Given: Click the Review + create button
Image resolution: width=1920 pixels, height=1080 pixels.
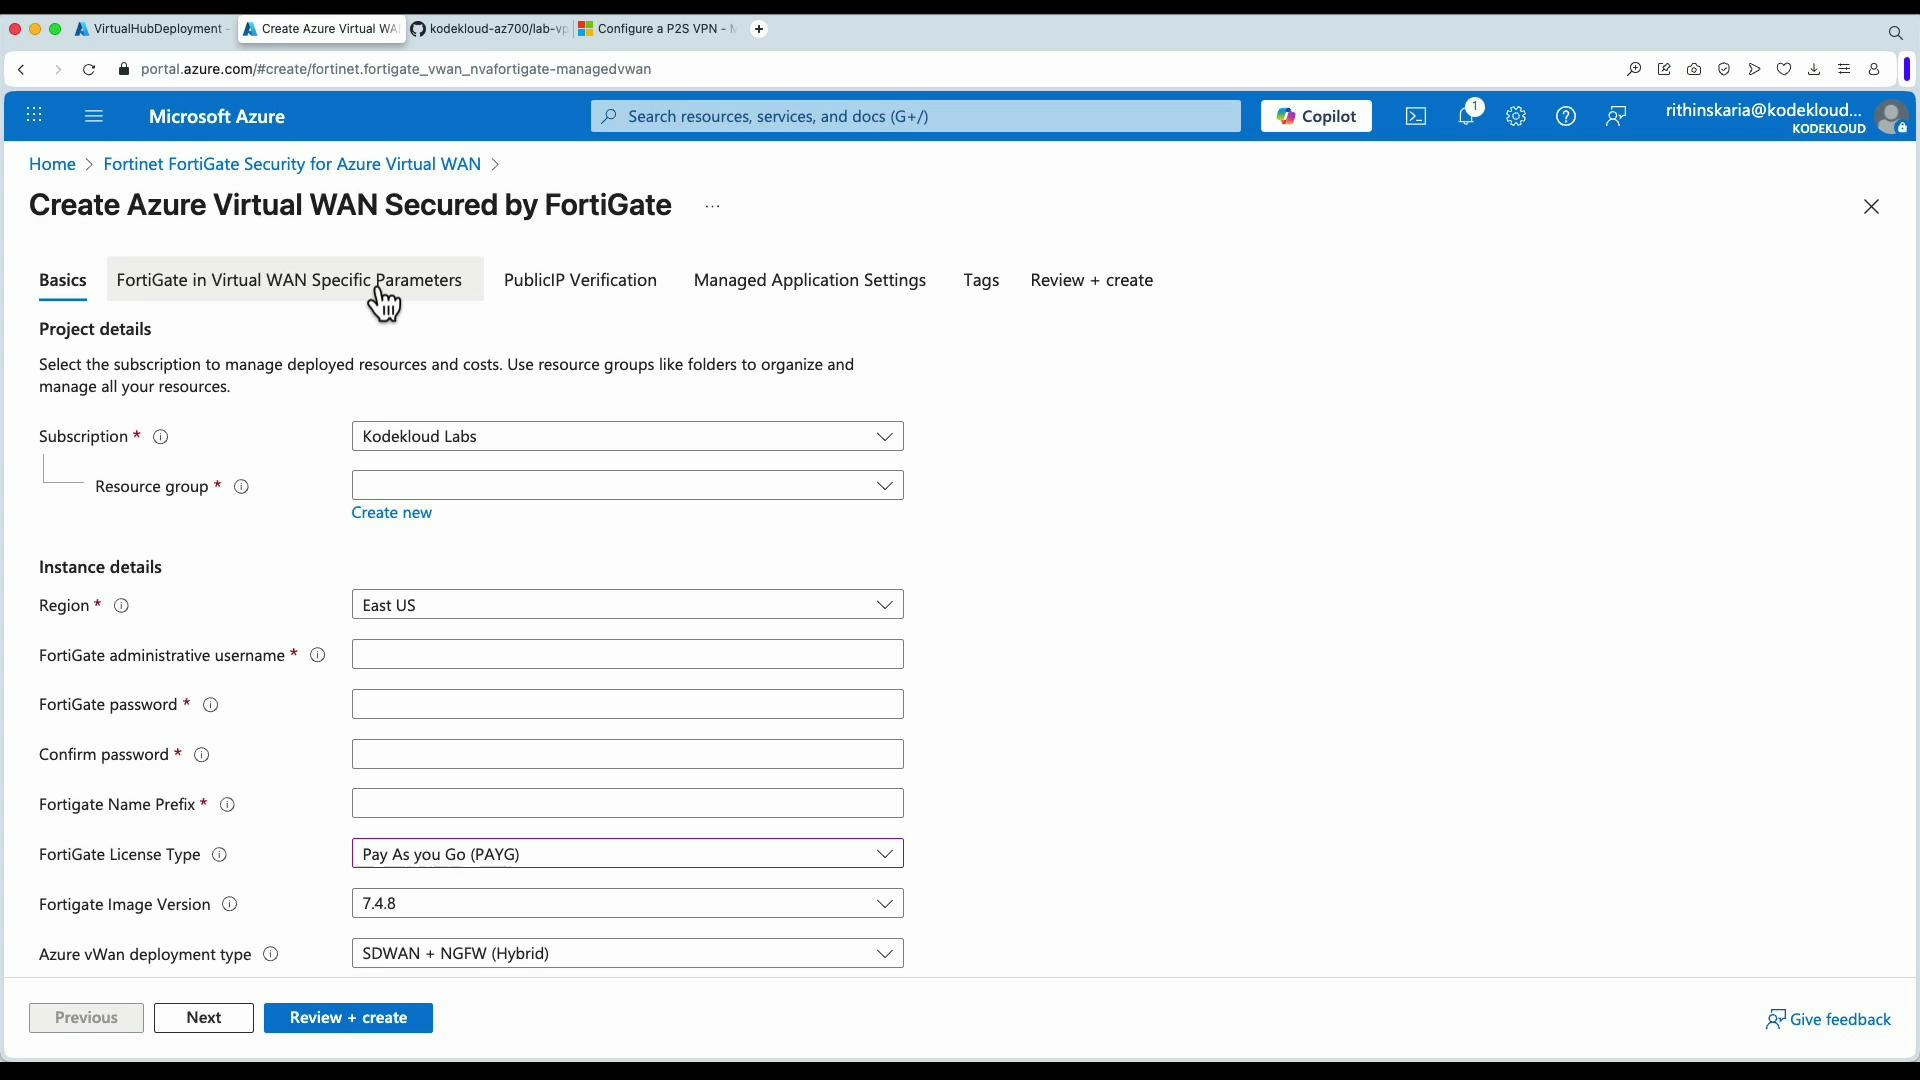Looking at the screenshot, I should [x=348, y=1017].
